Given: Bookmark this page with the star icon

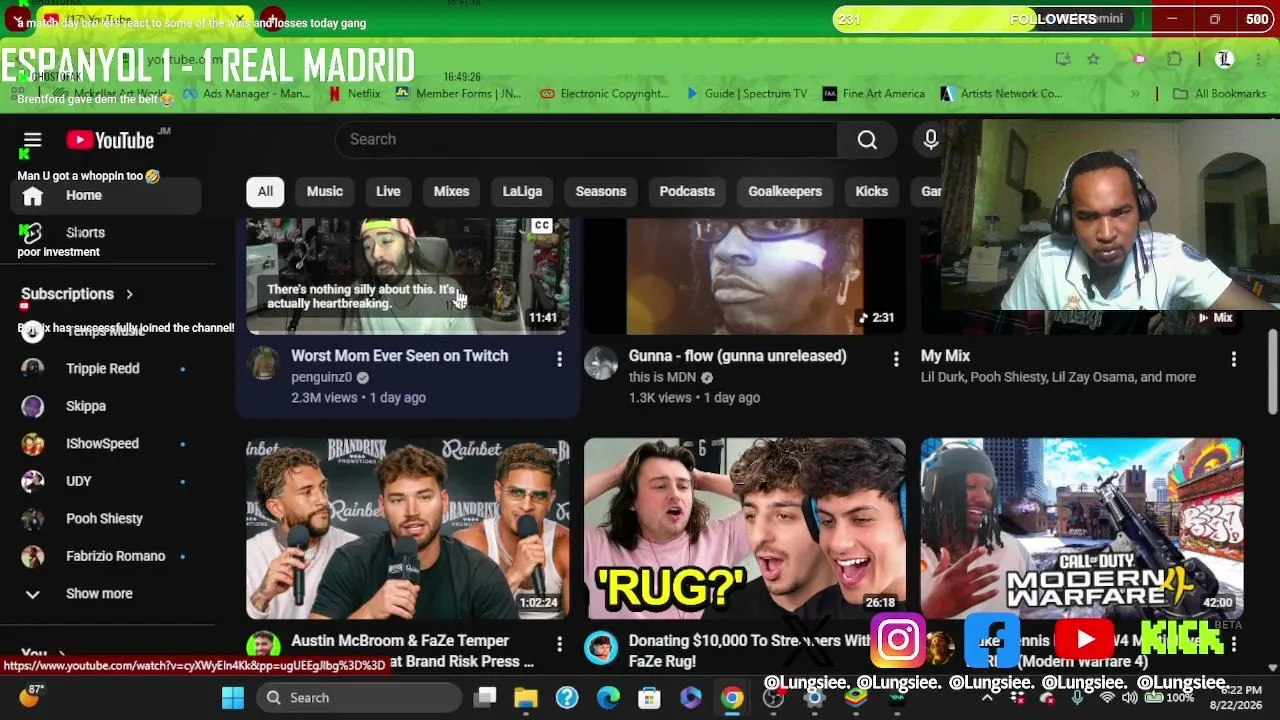Looking at the screenshot, I should (1093, 59).
